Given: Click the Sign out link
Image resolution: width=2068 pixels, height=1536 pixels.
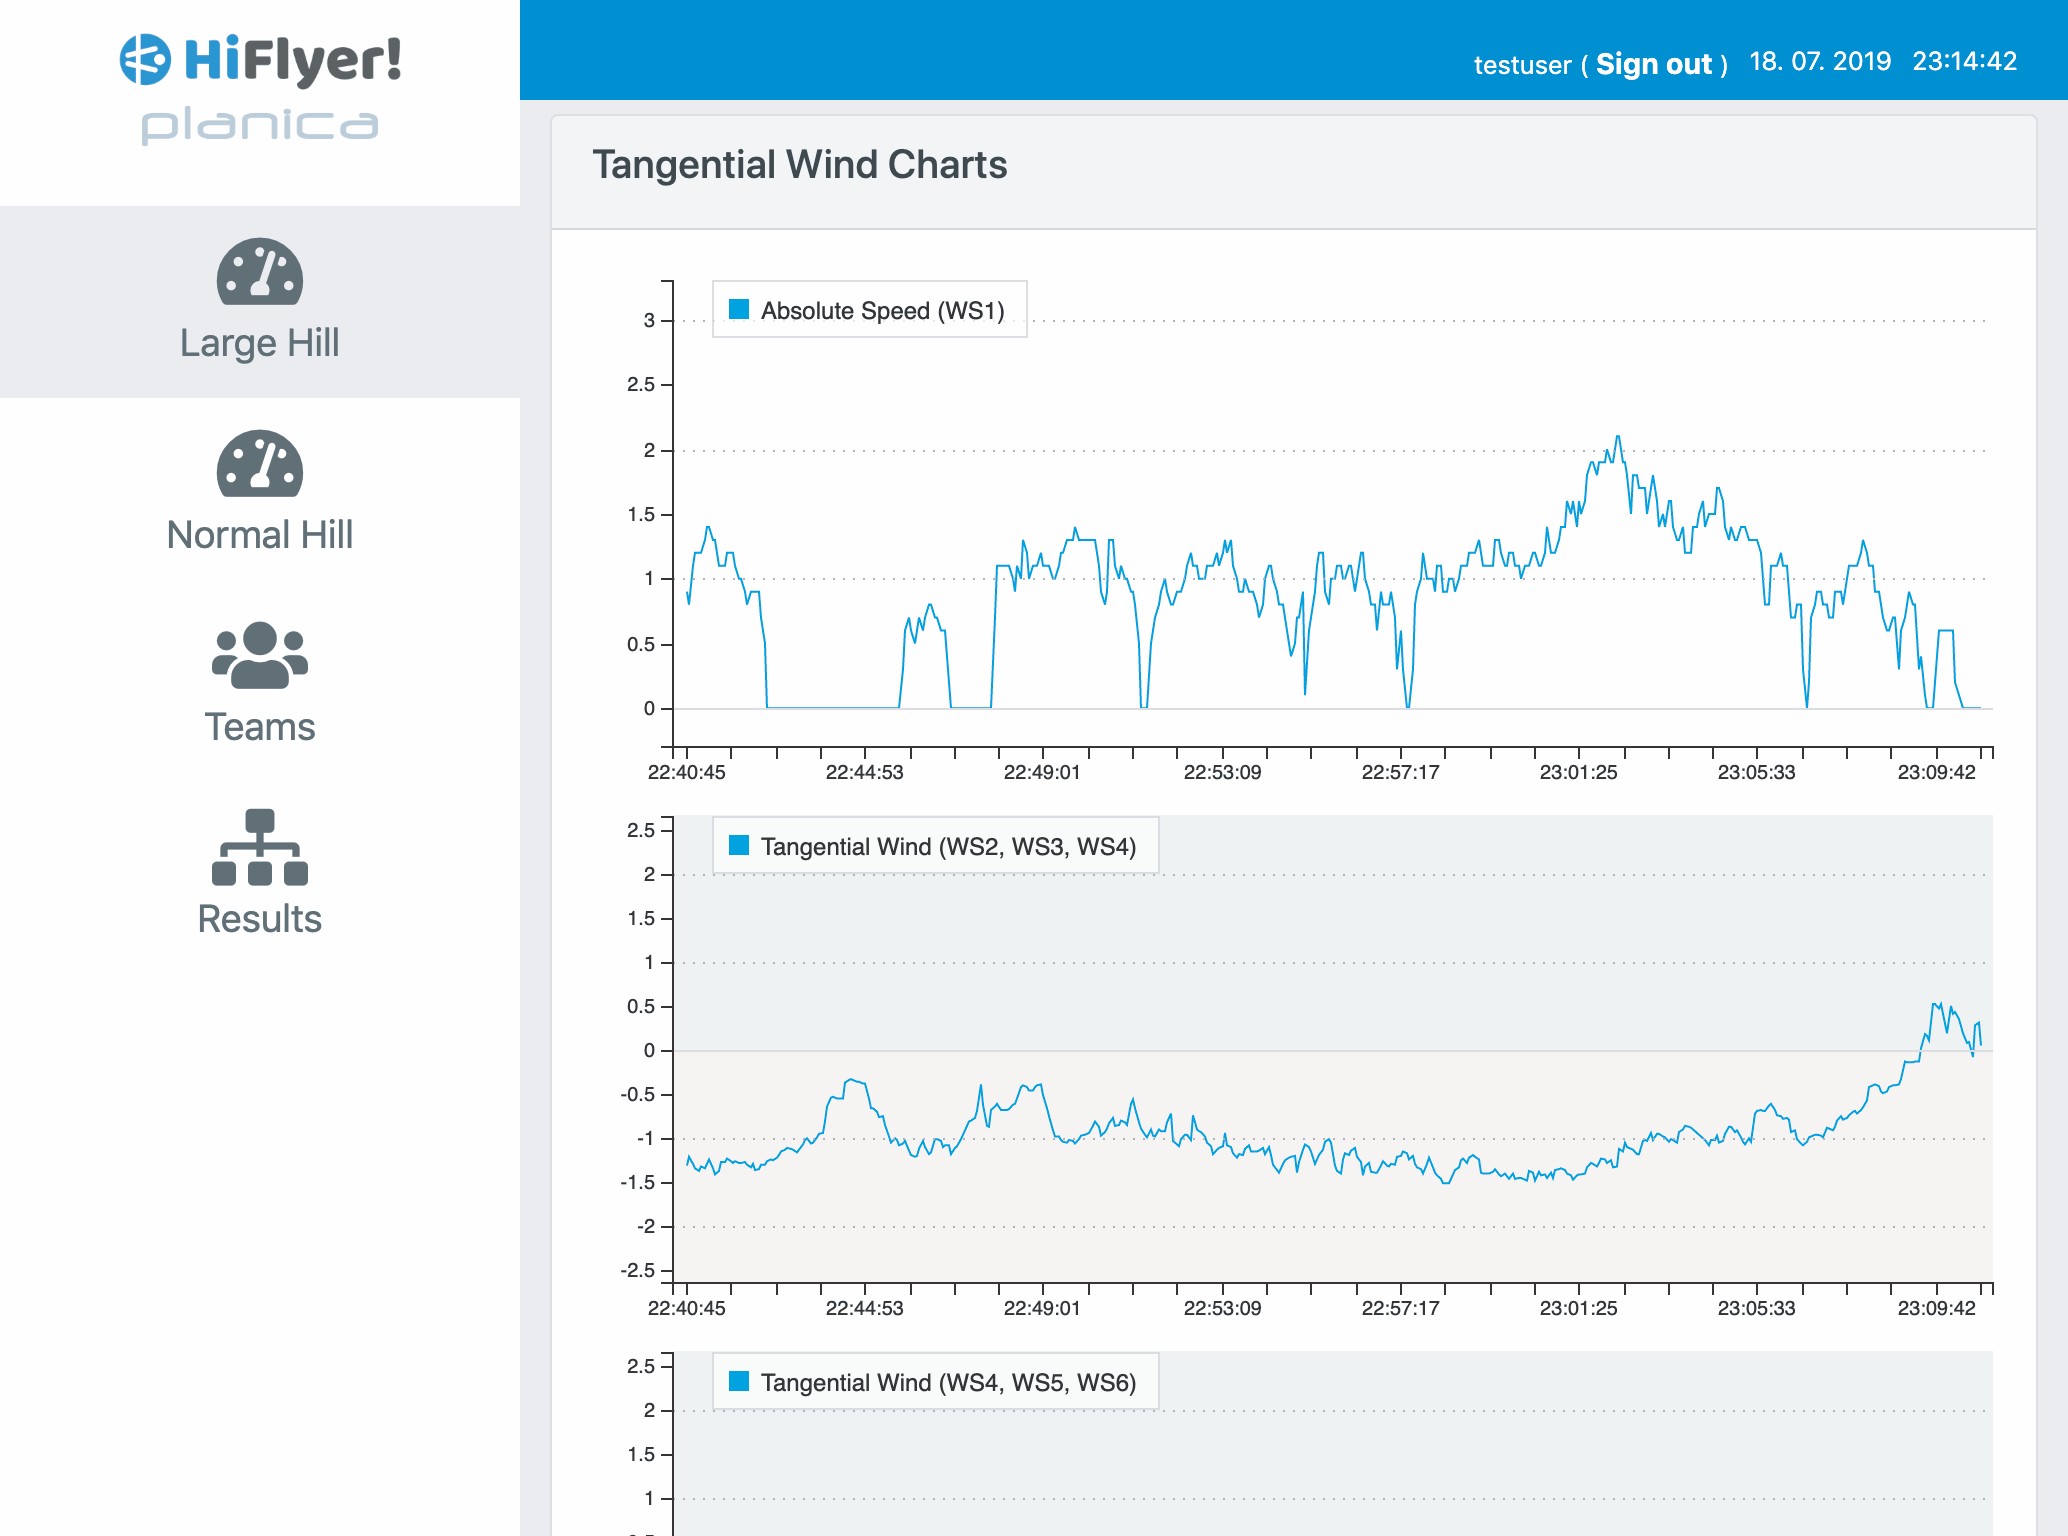Looking at the screenshot, I should pos(1654,64).
